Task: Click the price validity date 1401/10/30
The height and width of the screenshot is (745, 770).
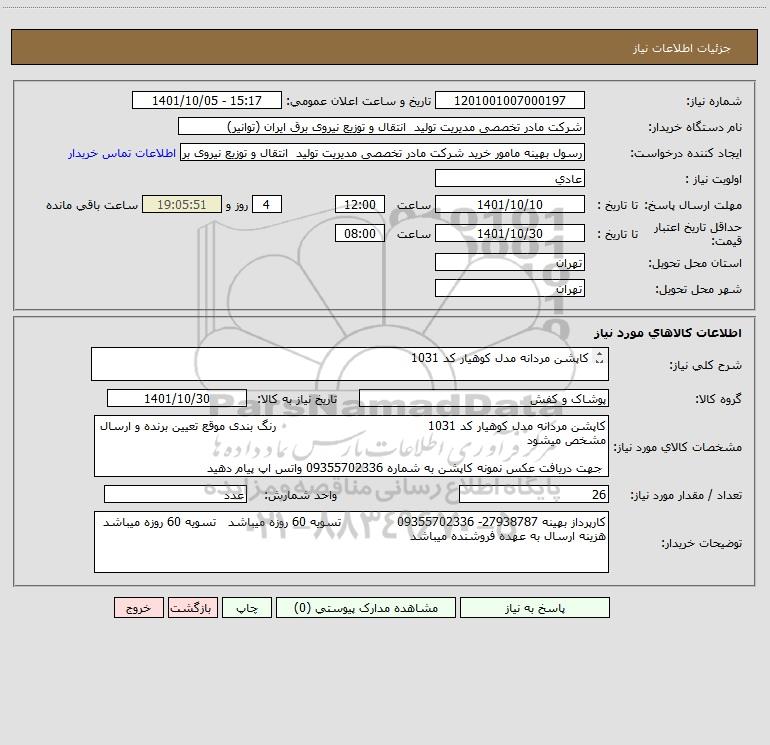Action: click(510, 233)
